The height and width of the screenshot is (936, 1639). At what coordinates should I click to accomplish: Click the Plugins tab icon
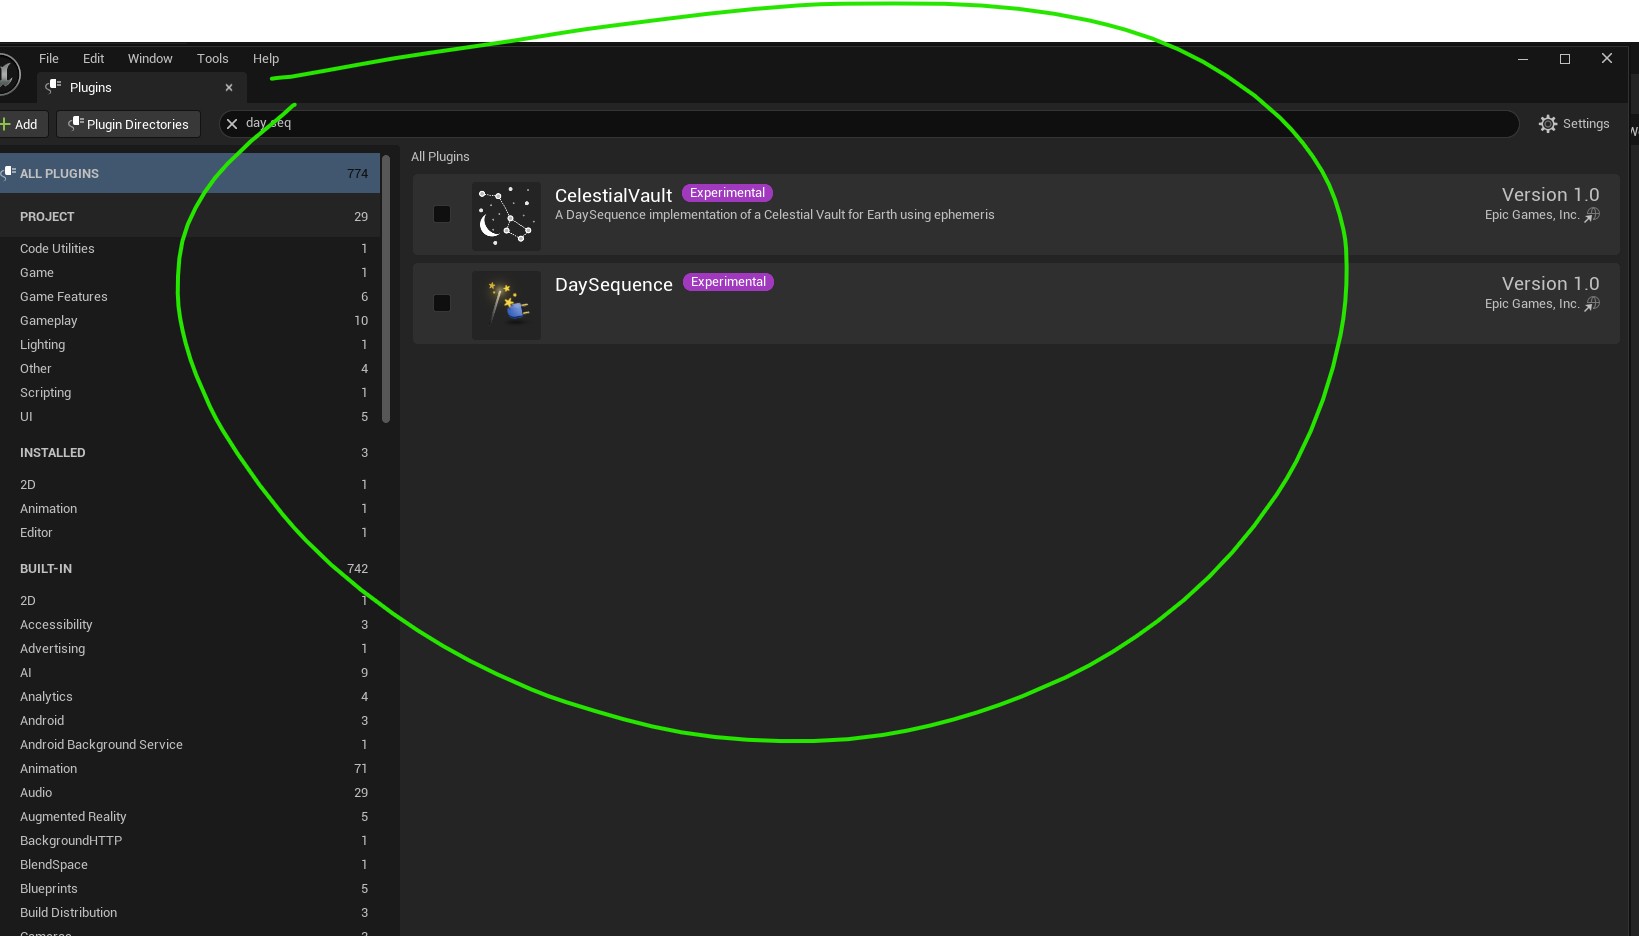(x=54, y=87)
